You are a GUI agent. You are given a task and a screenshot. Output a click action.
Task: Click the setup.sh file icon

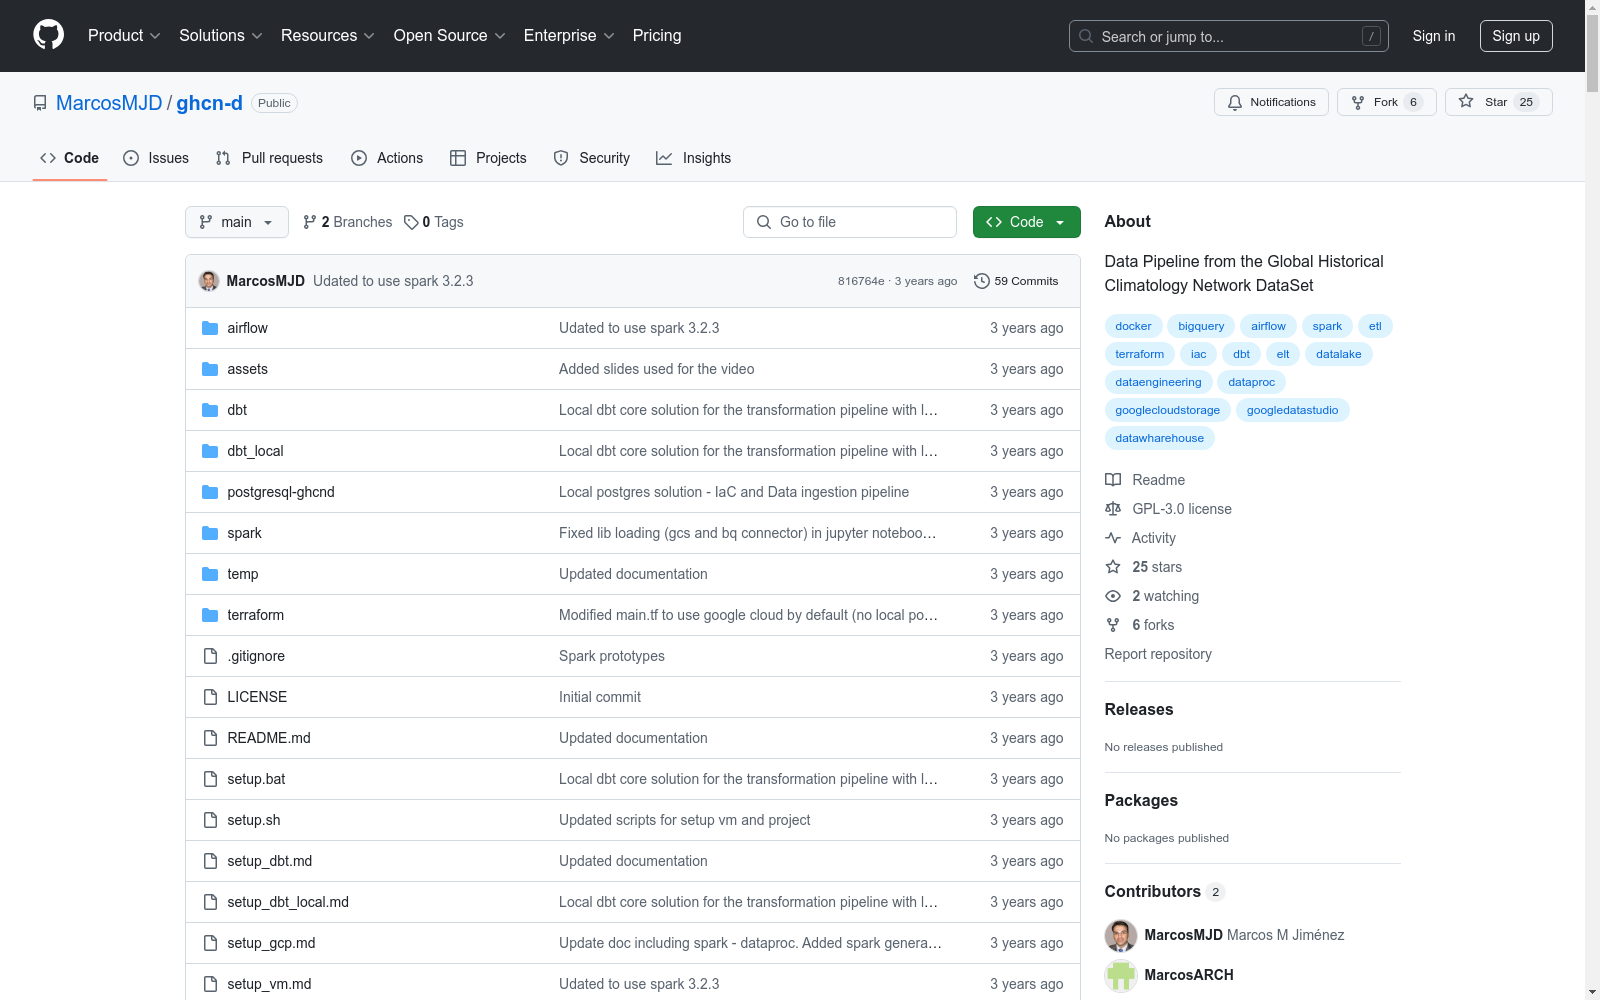[x=210, y=820]
